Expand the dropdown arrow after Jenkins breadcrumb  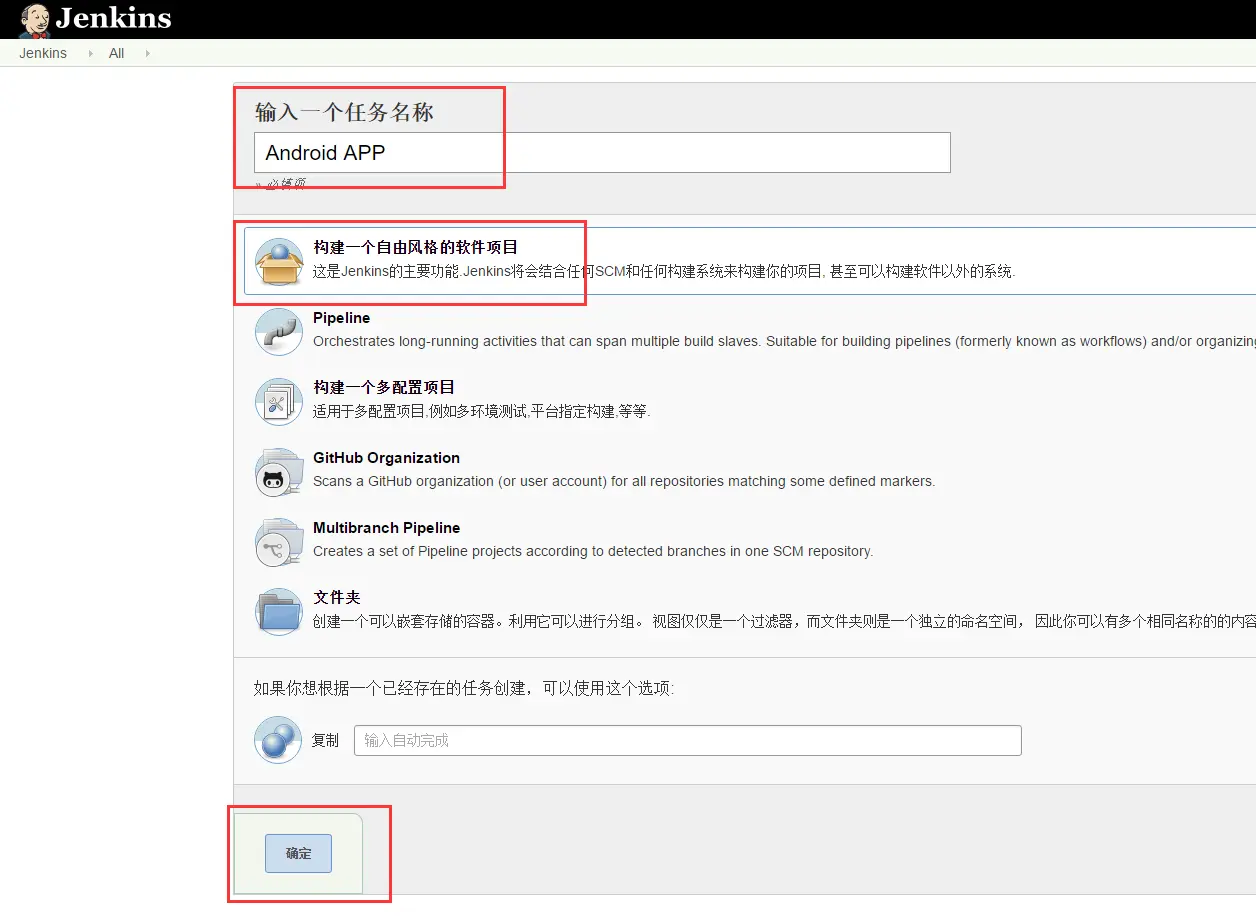89,53
